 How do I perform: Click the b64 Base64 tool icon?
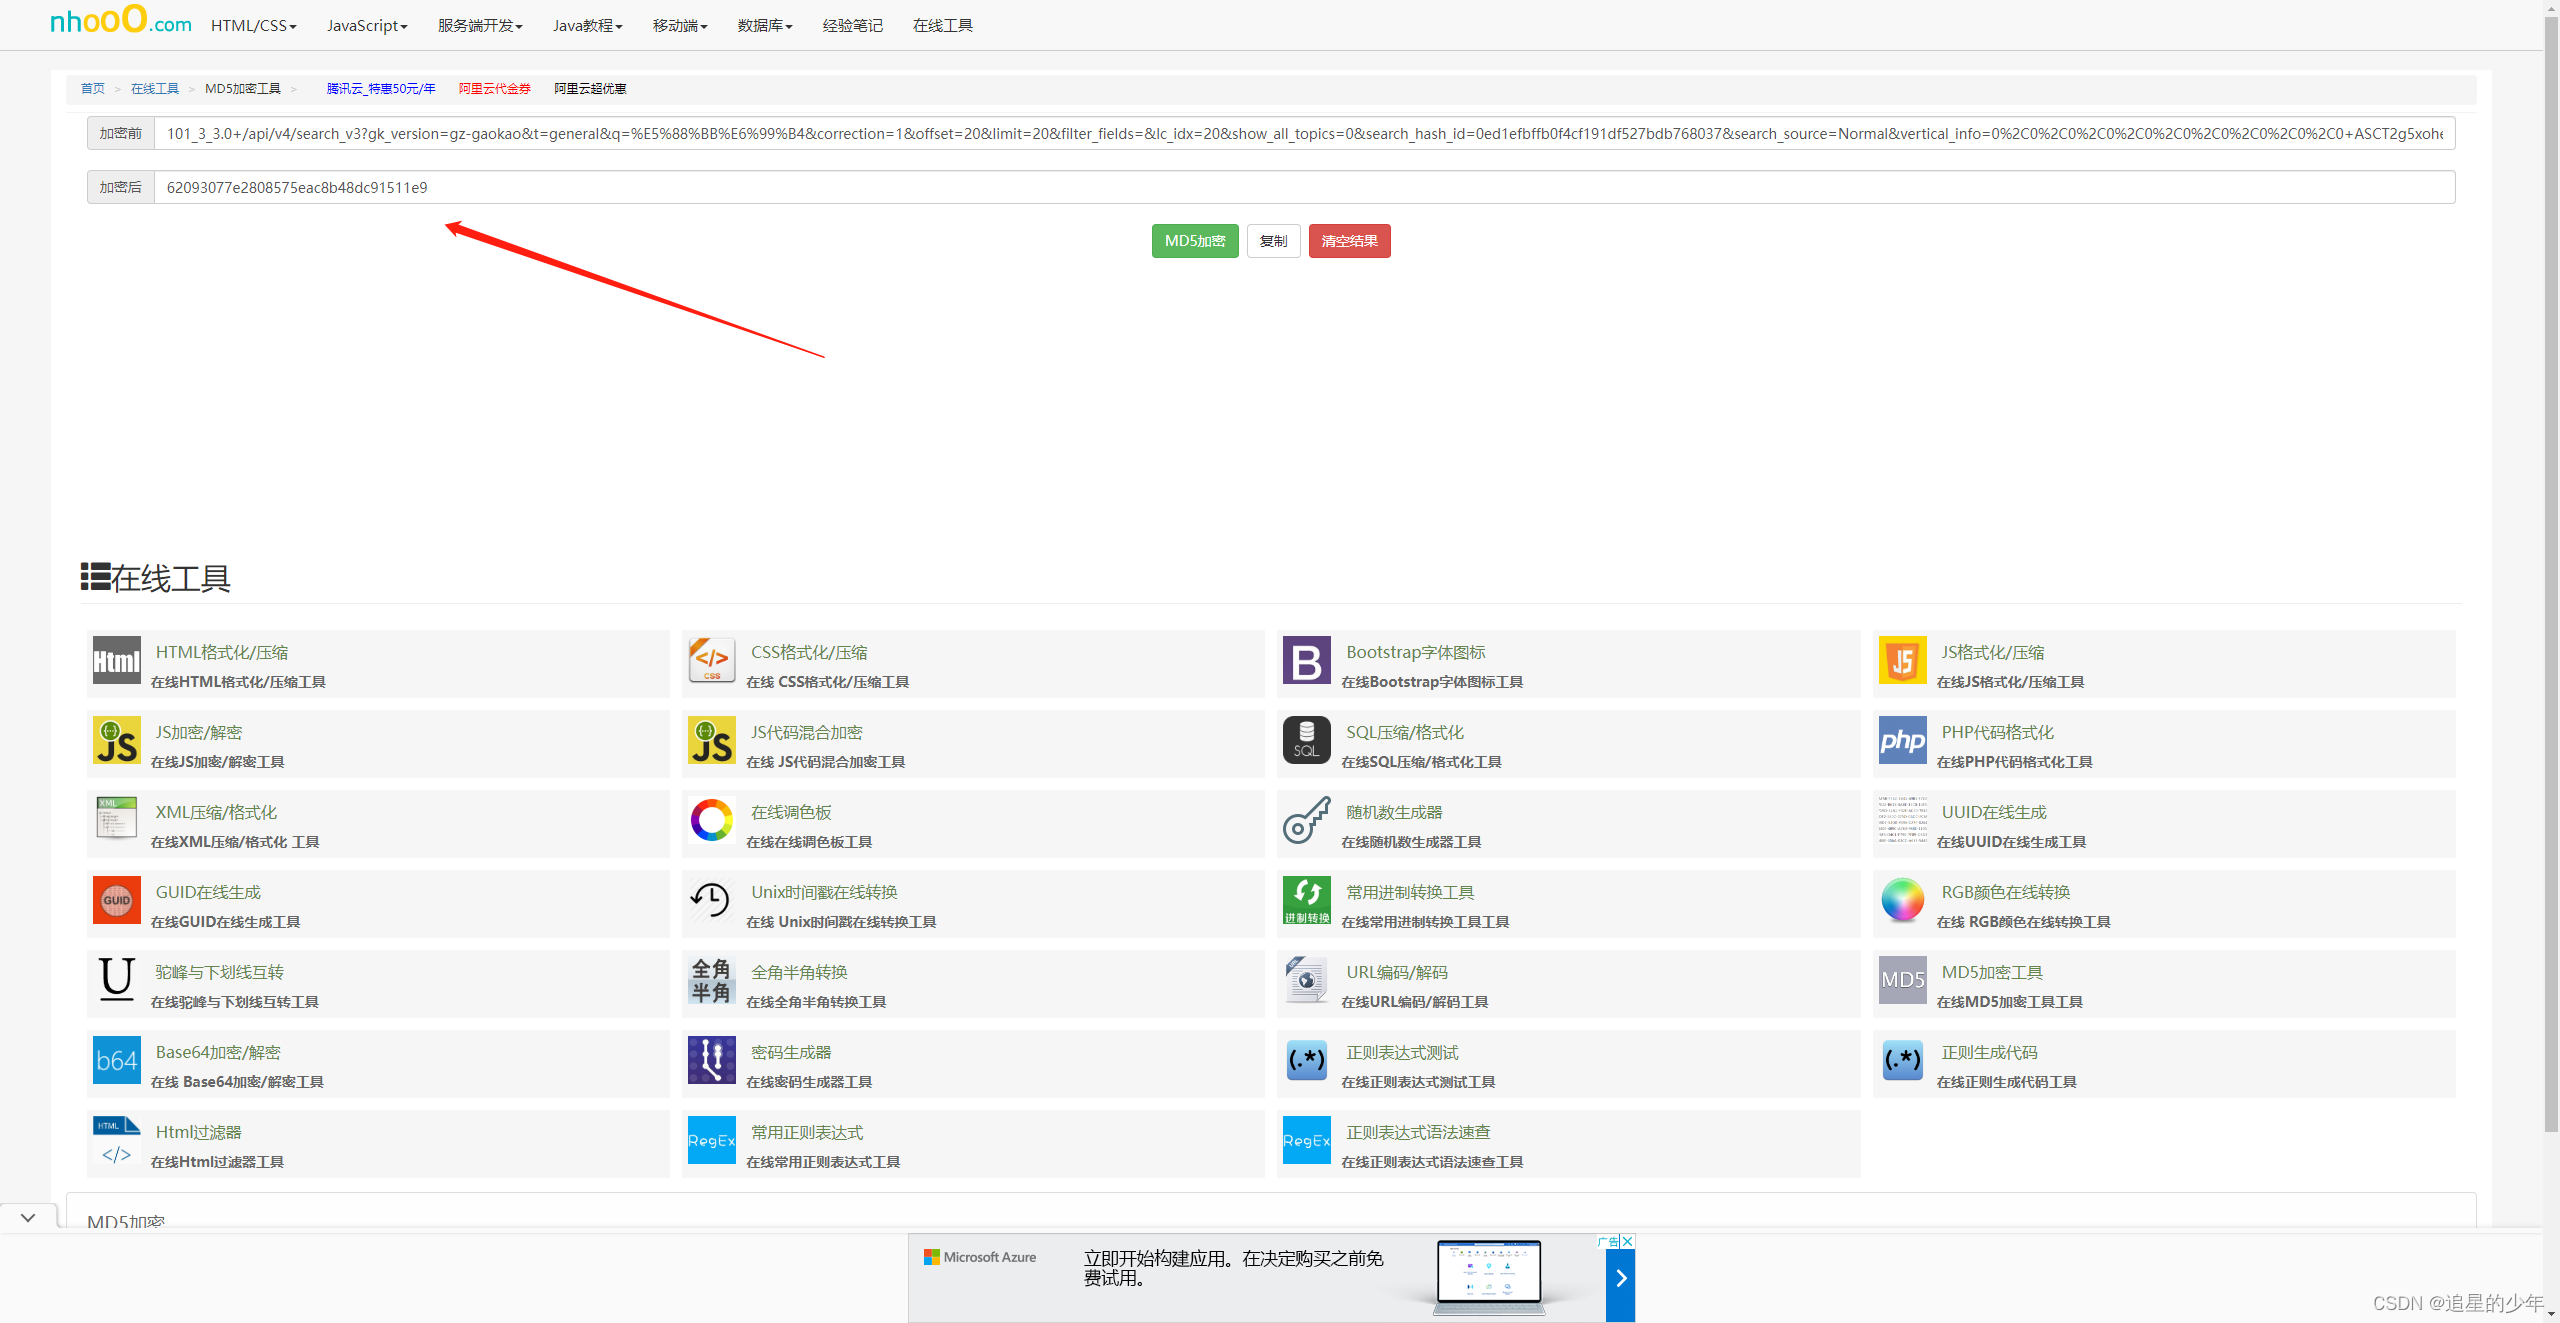tap(116, 1061)
